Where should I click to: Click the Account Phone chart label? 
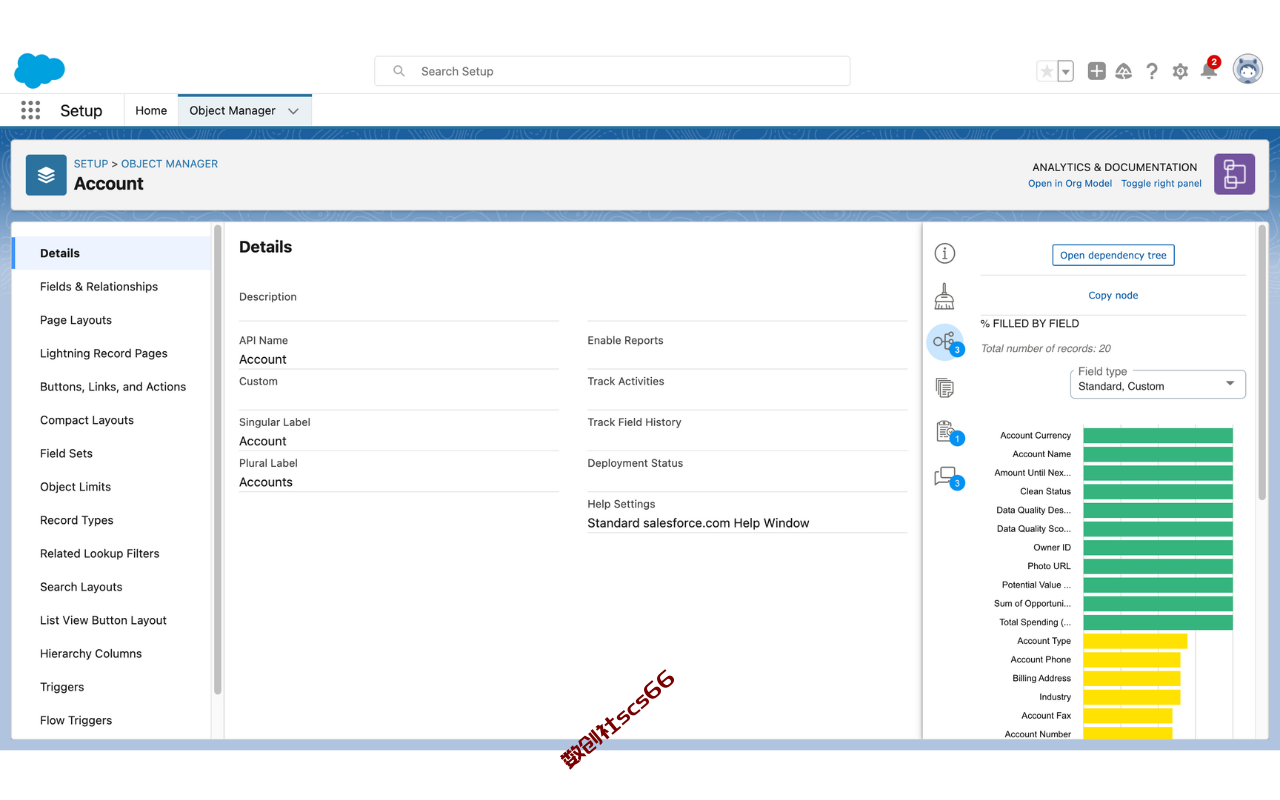(1040, 660)
